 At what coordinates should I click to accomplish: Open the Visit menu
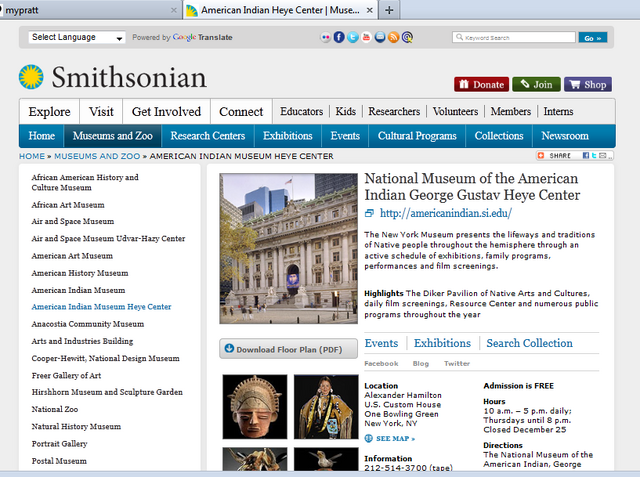pos(101,111)
